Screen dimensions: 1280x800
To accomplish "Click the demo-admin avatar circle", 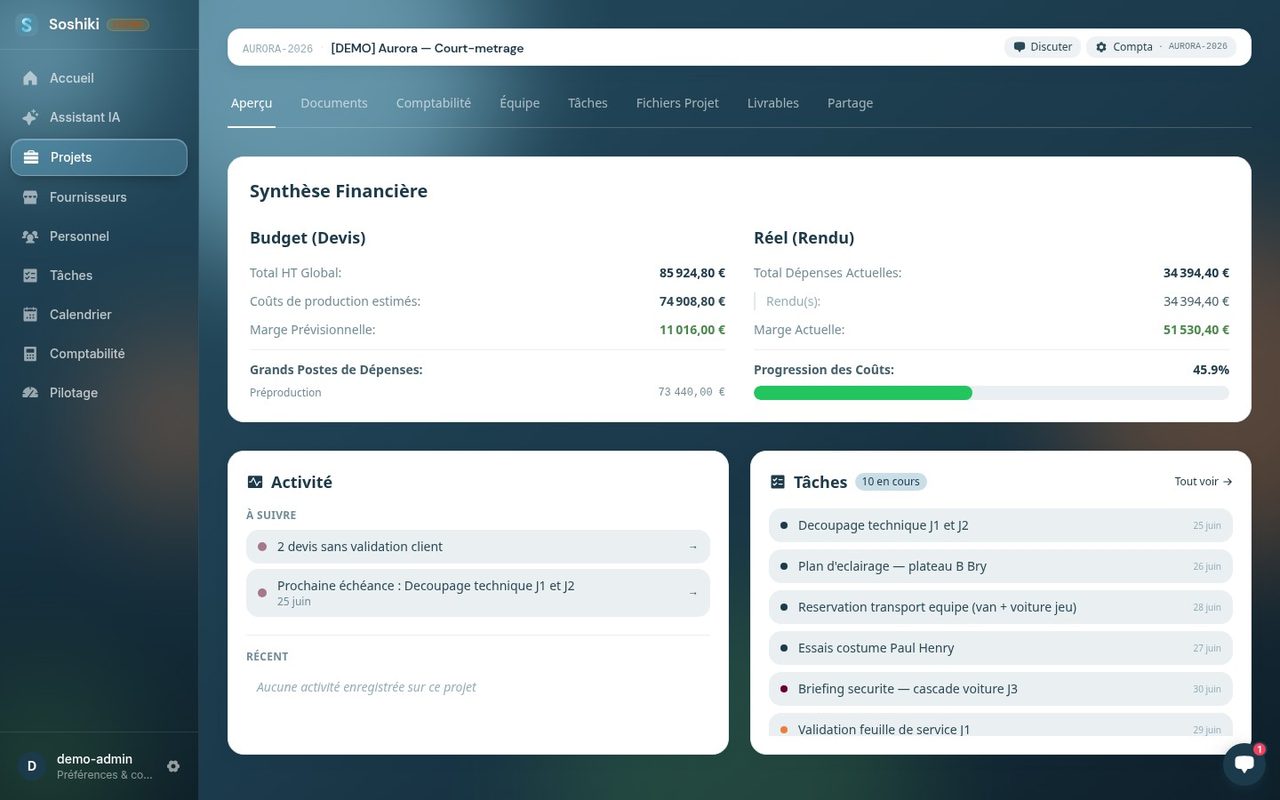I will (31, 766).
